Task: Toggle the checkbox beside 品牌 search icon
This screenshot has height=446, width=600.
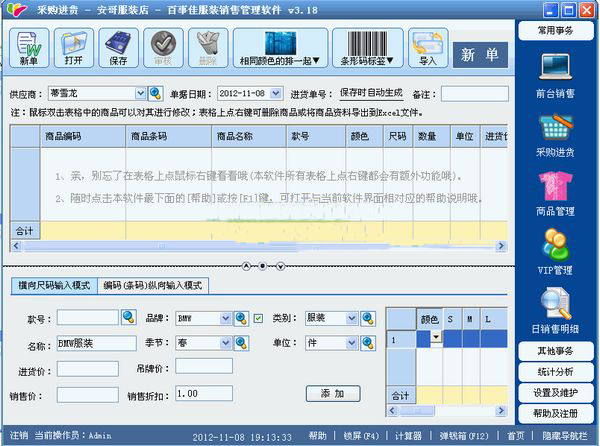Action: coord(258,318)
